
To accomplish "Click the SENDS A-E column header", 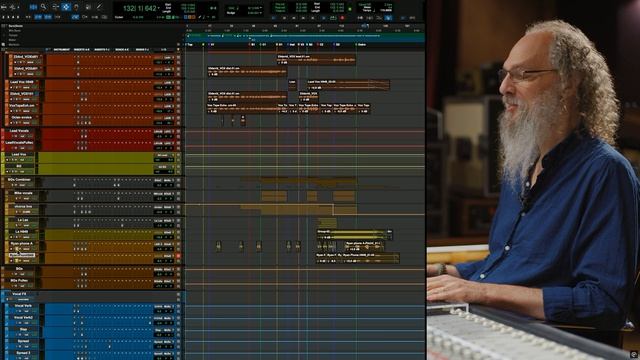I will point(122,49).
